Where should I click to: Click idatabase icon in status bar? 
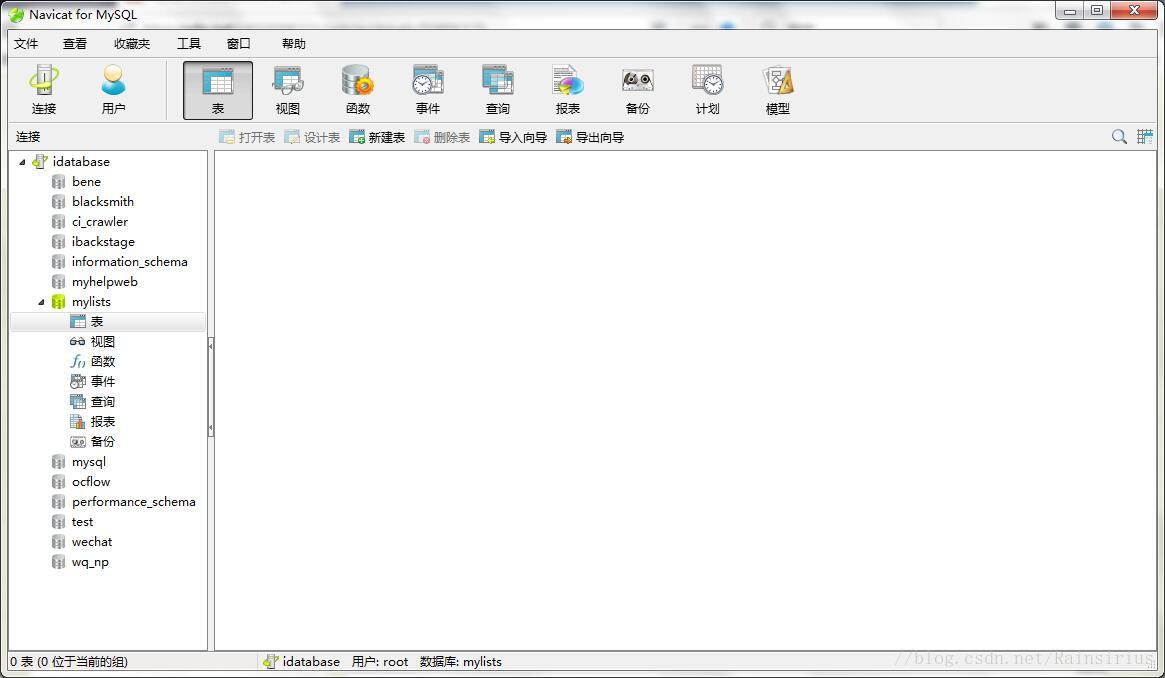pos(271,662)
